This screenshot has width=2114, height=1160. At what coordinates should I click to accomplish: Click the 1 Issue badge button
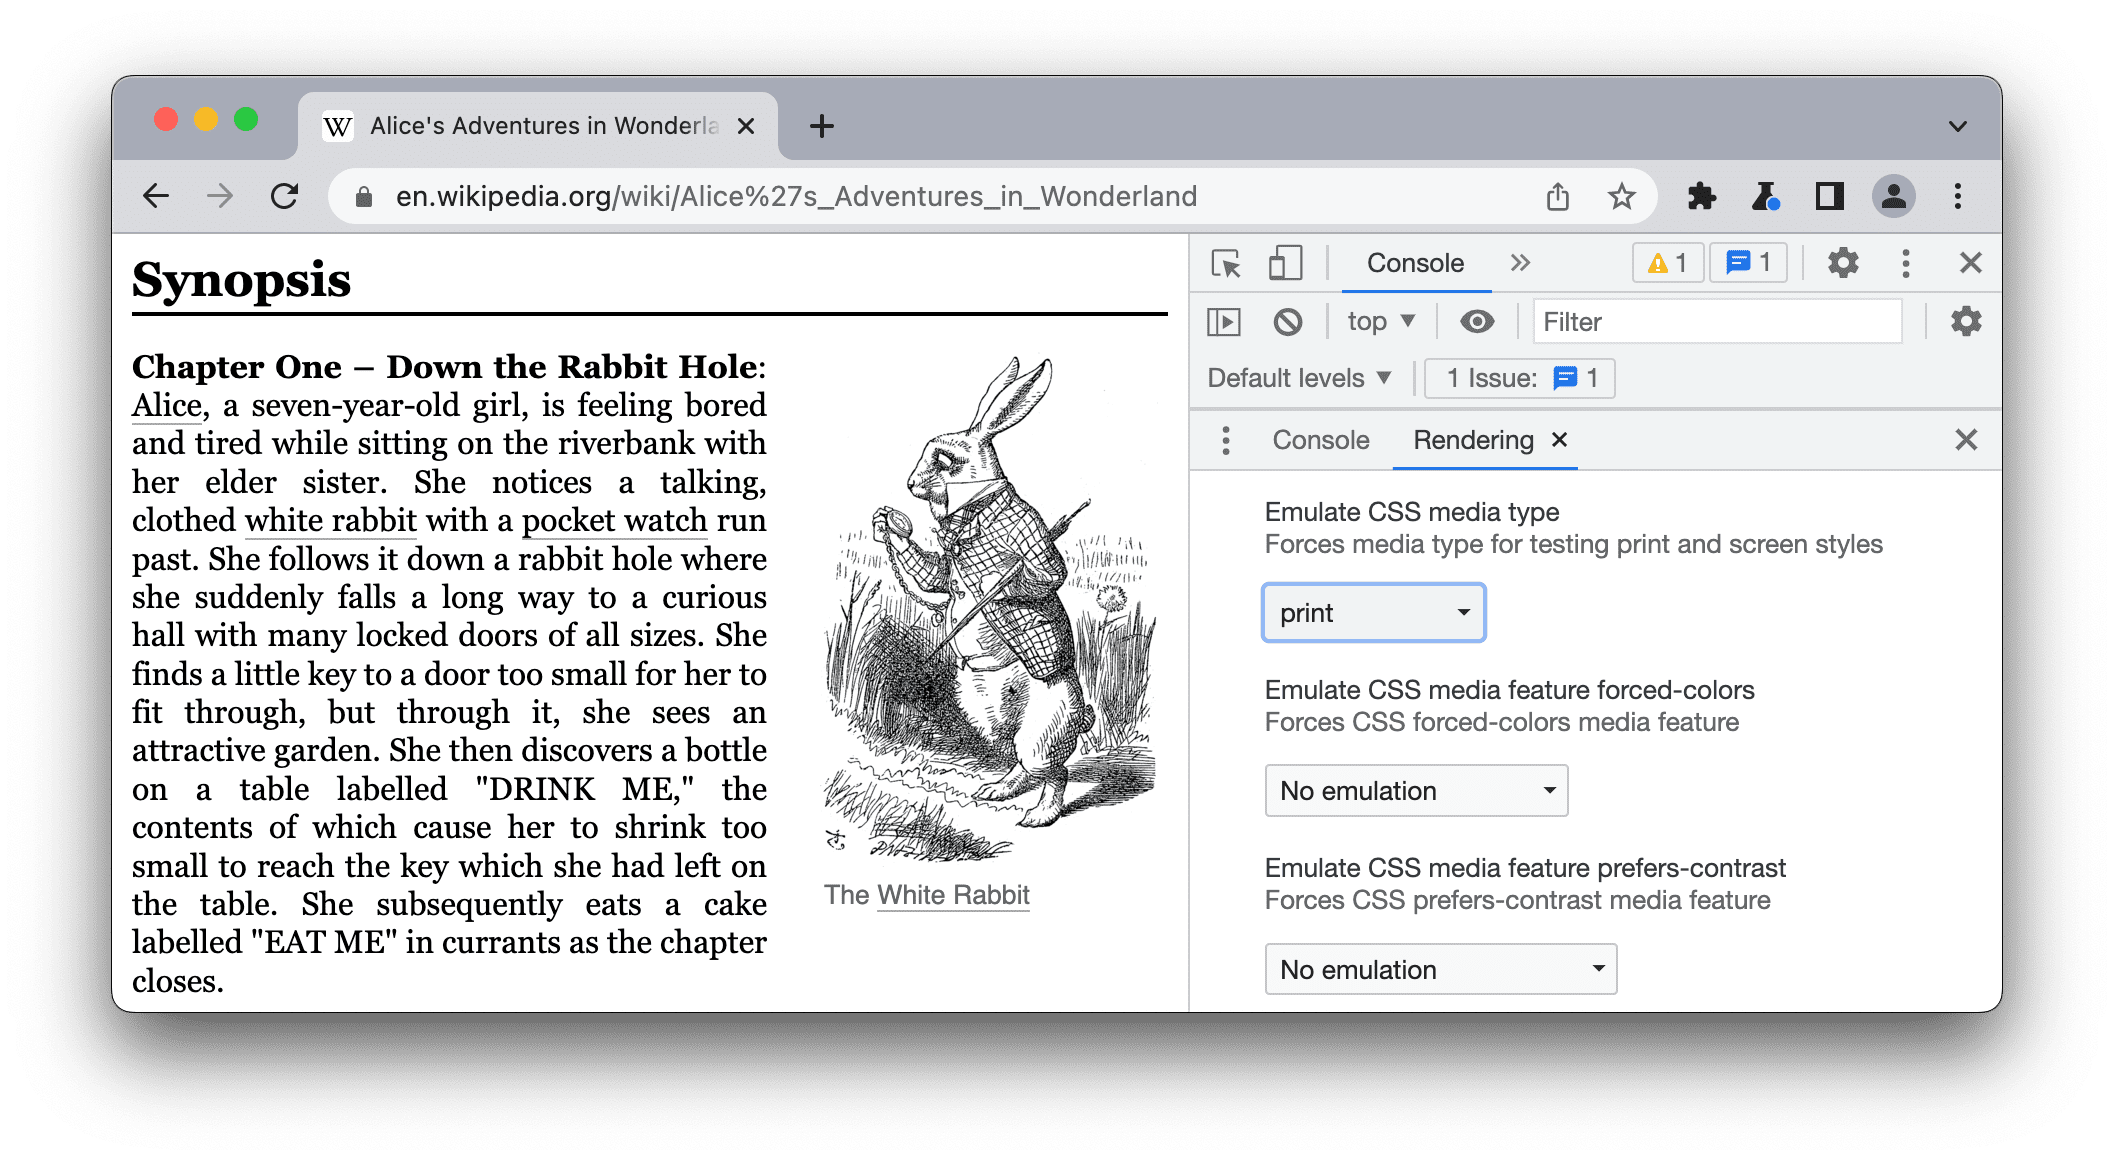[x=1520, y=379]
